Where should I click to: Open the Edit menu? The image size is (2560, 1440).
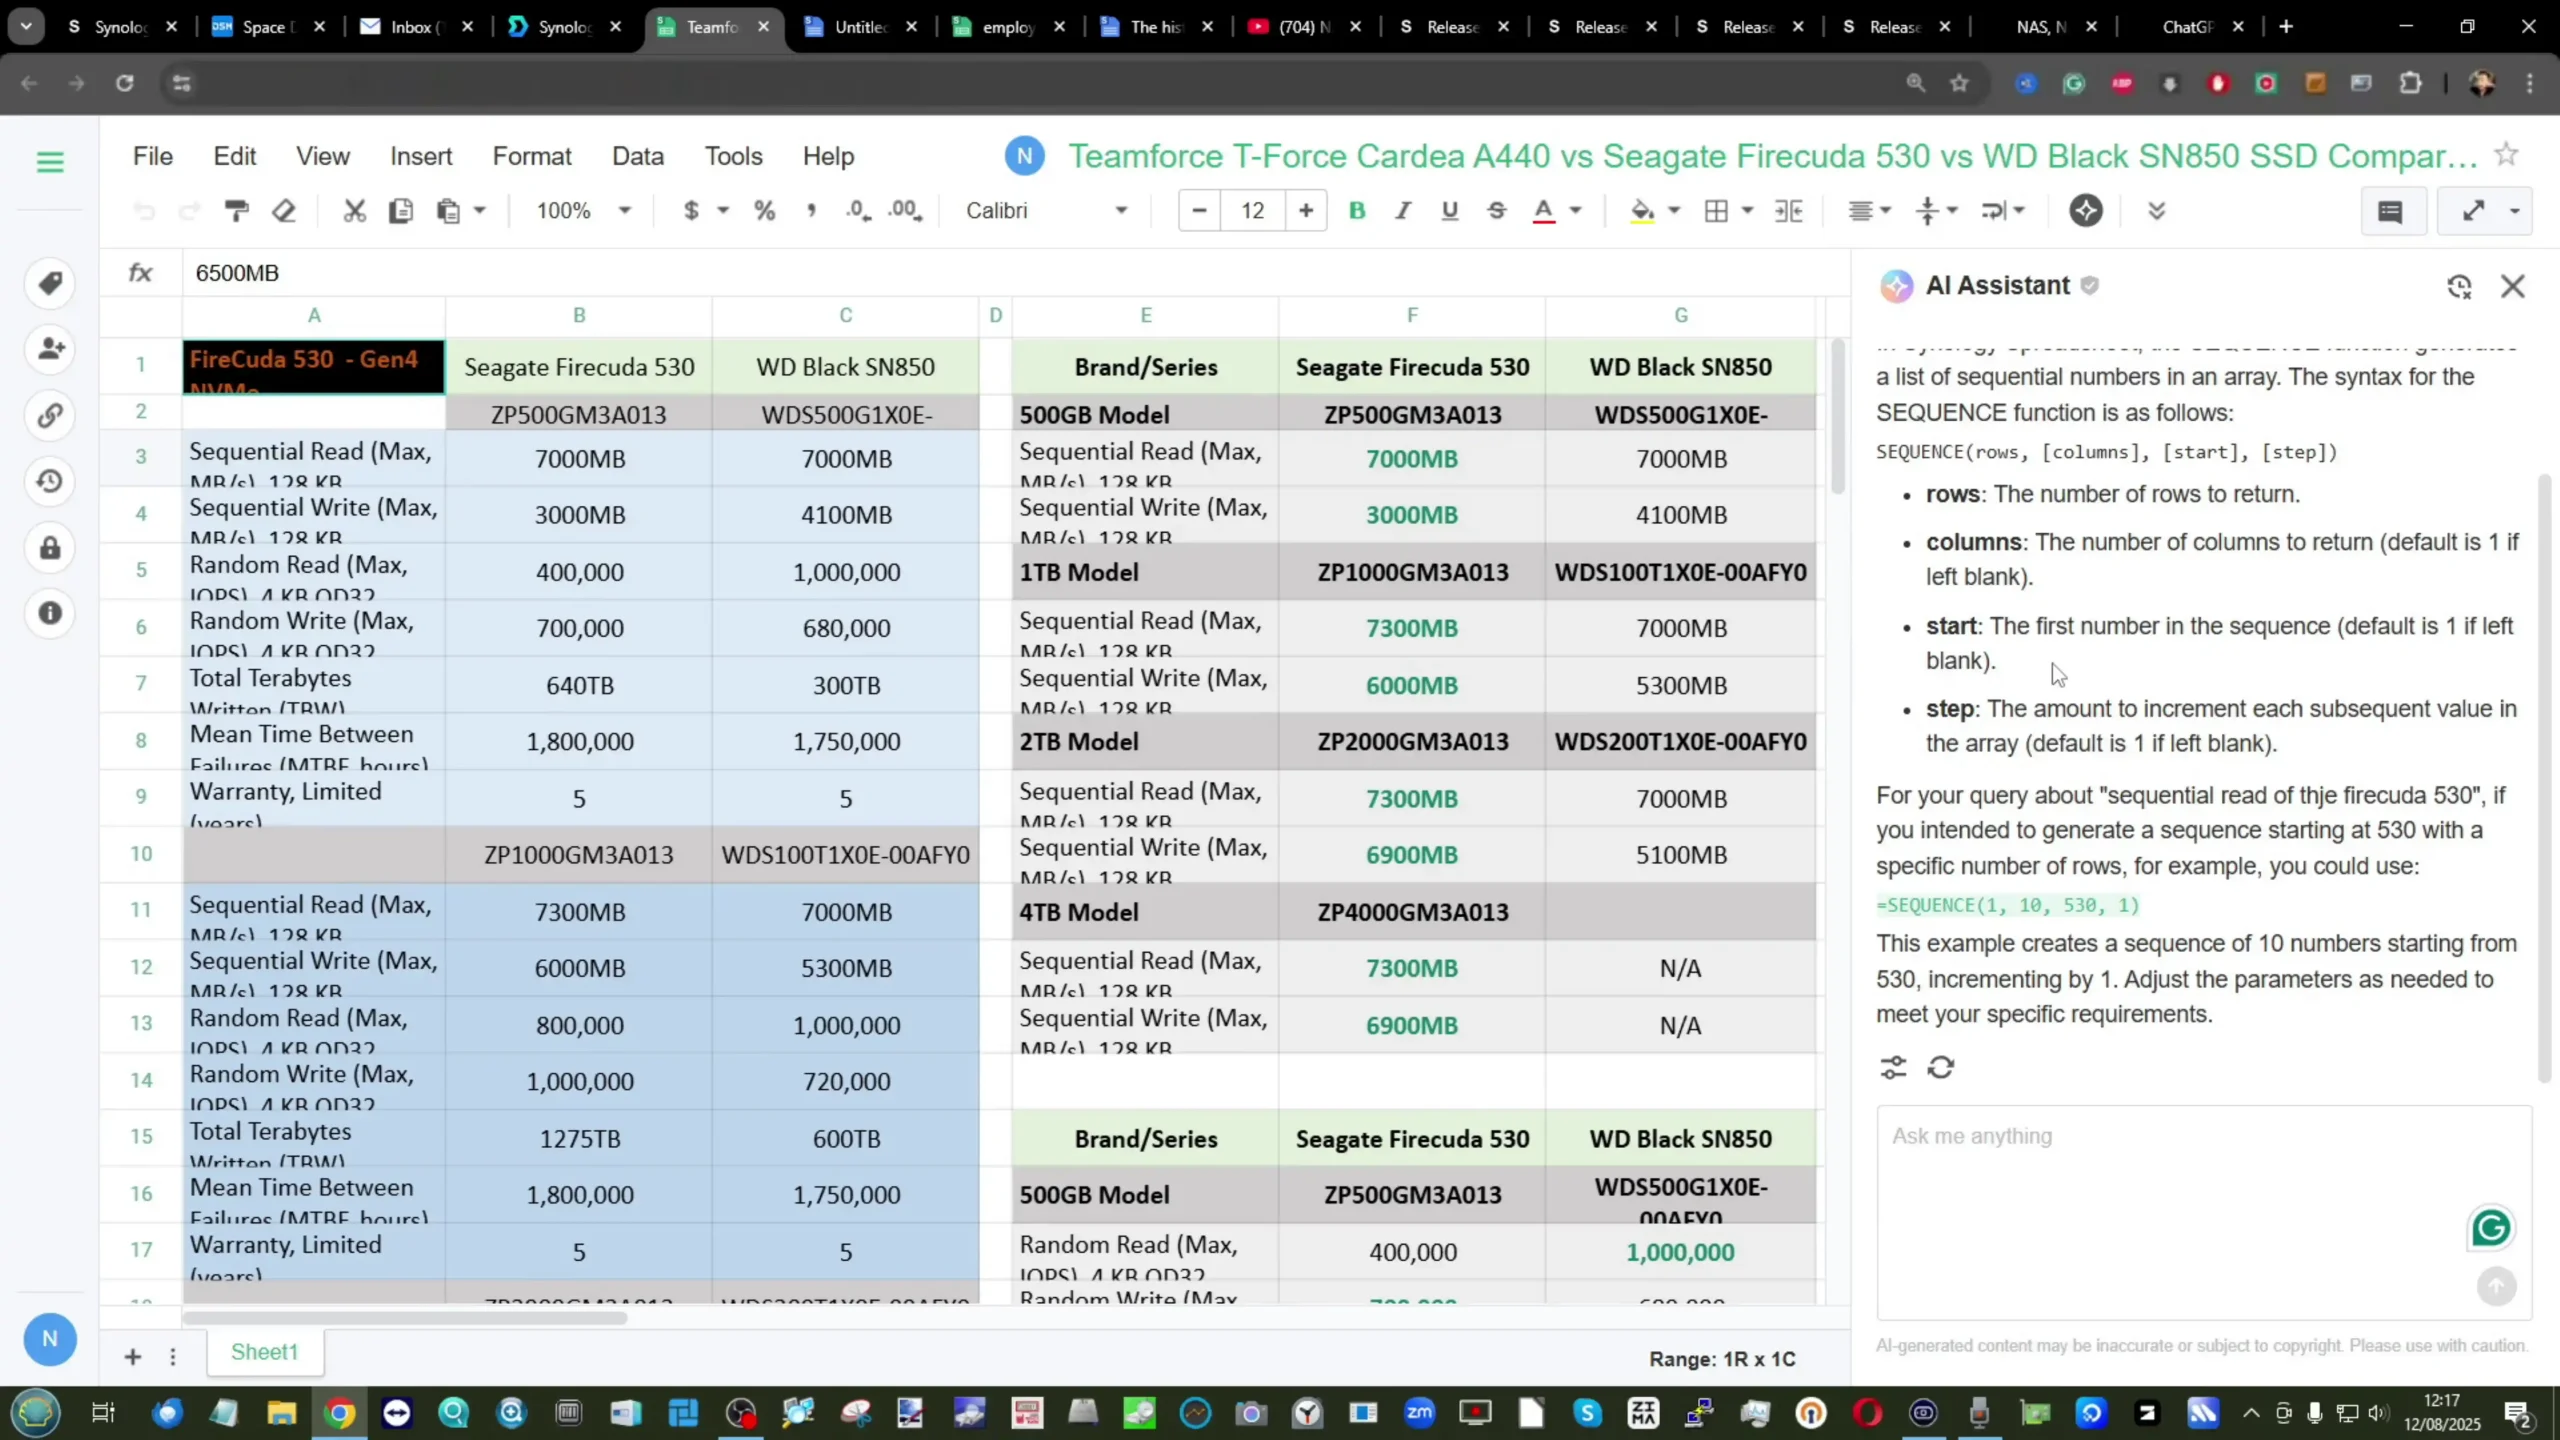coord(235,156)
